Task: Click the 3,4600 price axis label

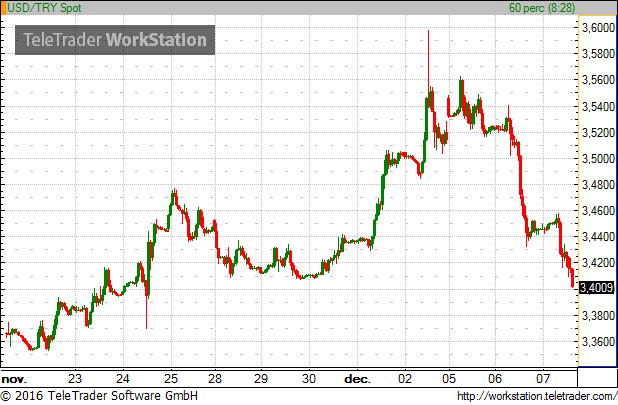Action: pos(598,211)
